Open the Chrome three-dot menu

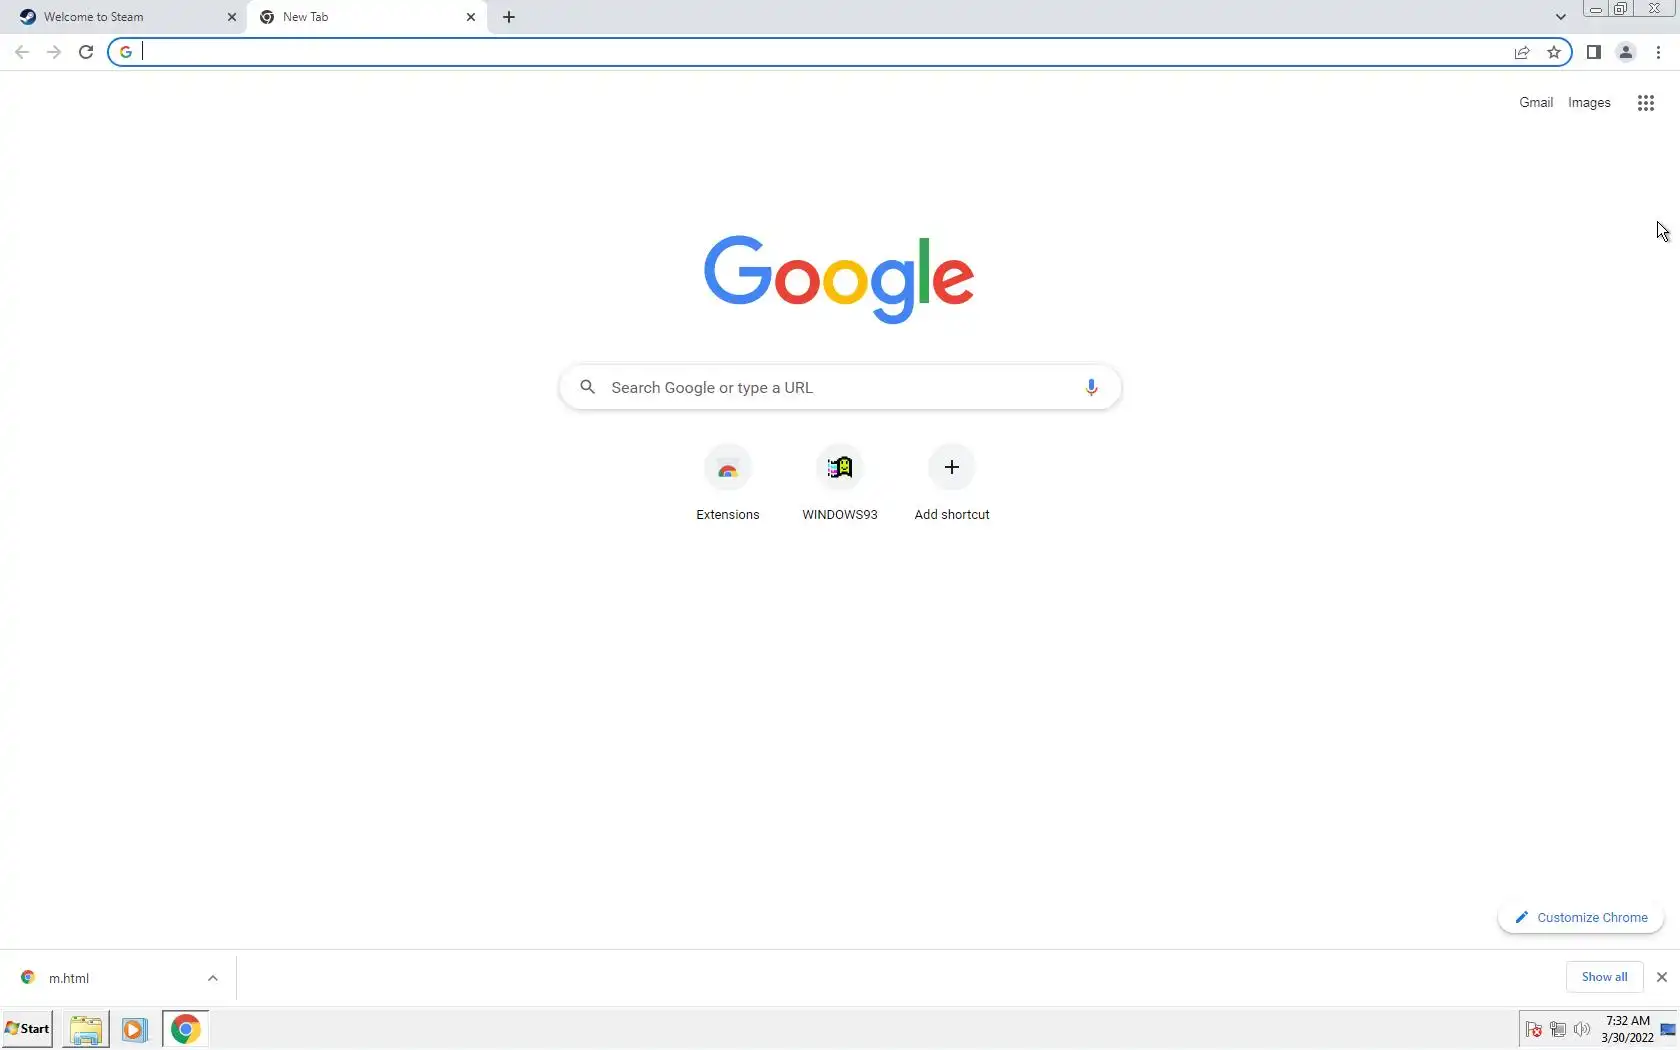point(1658,52)
